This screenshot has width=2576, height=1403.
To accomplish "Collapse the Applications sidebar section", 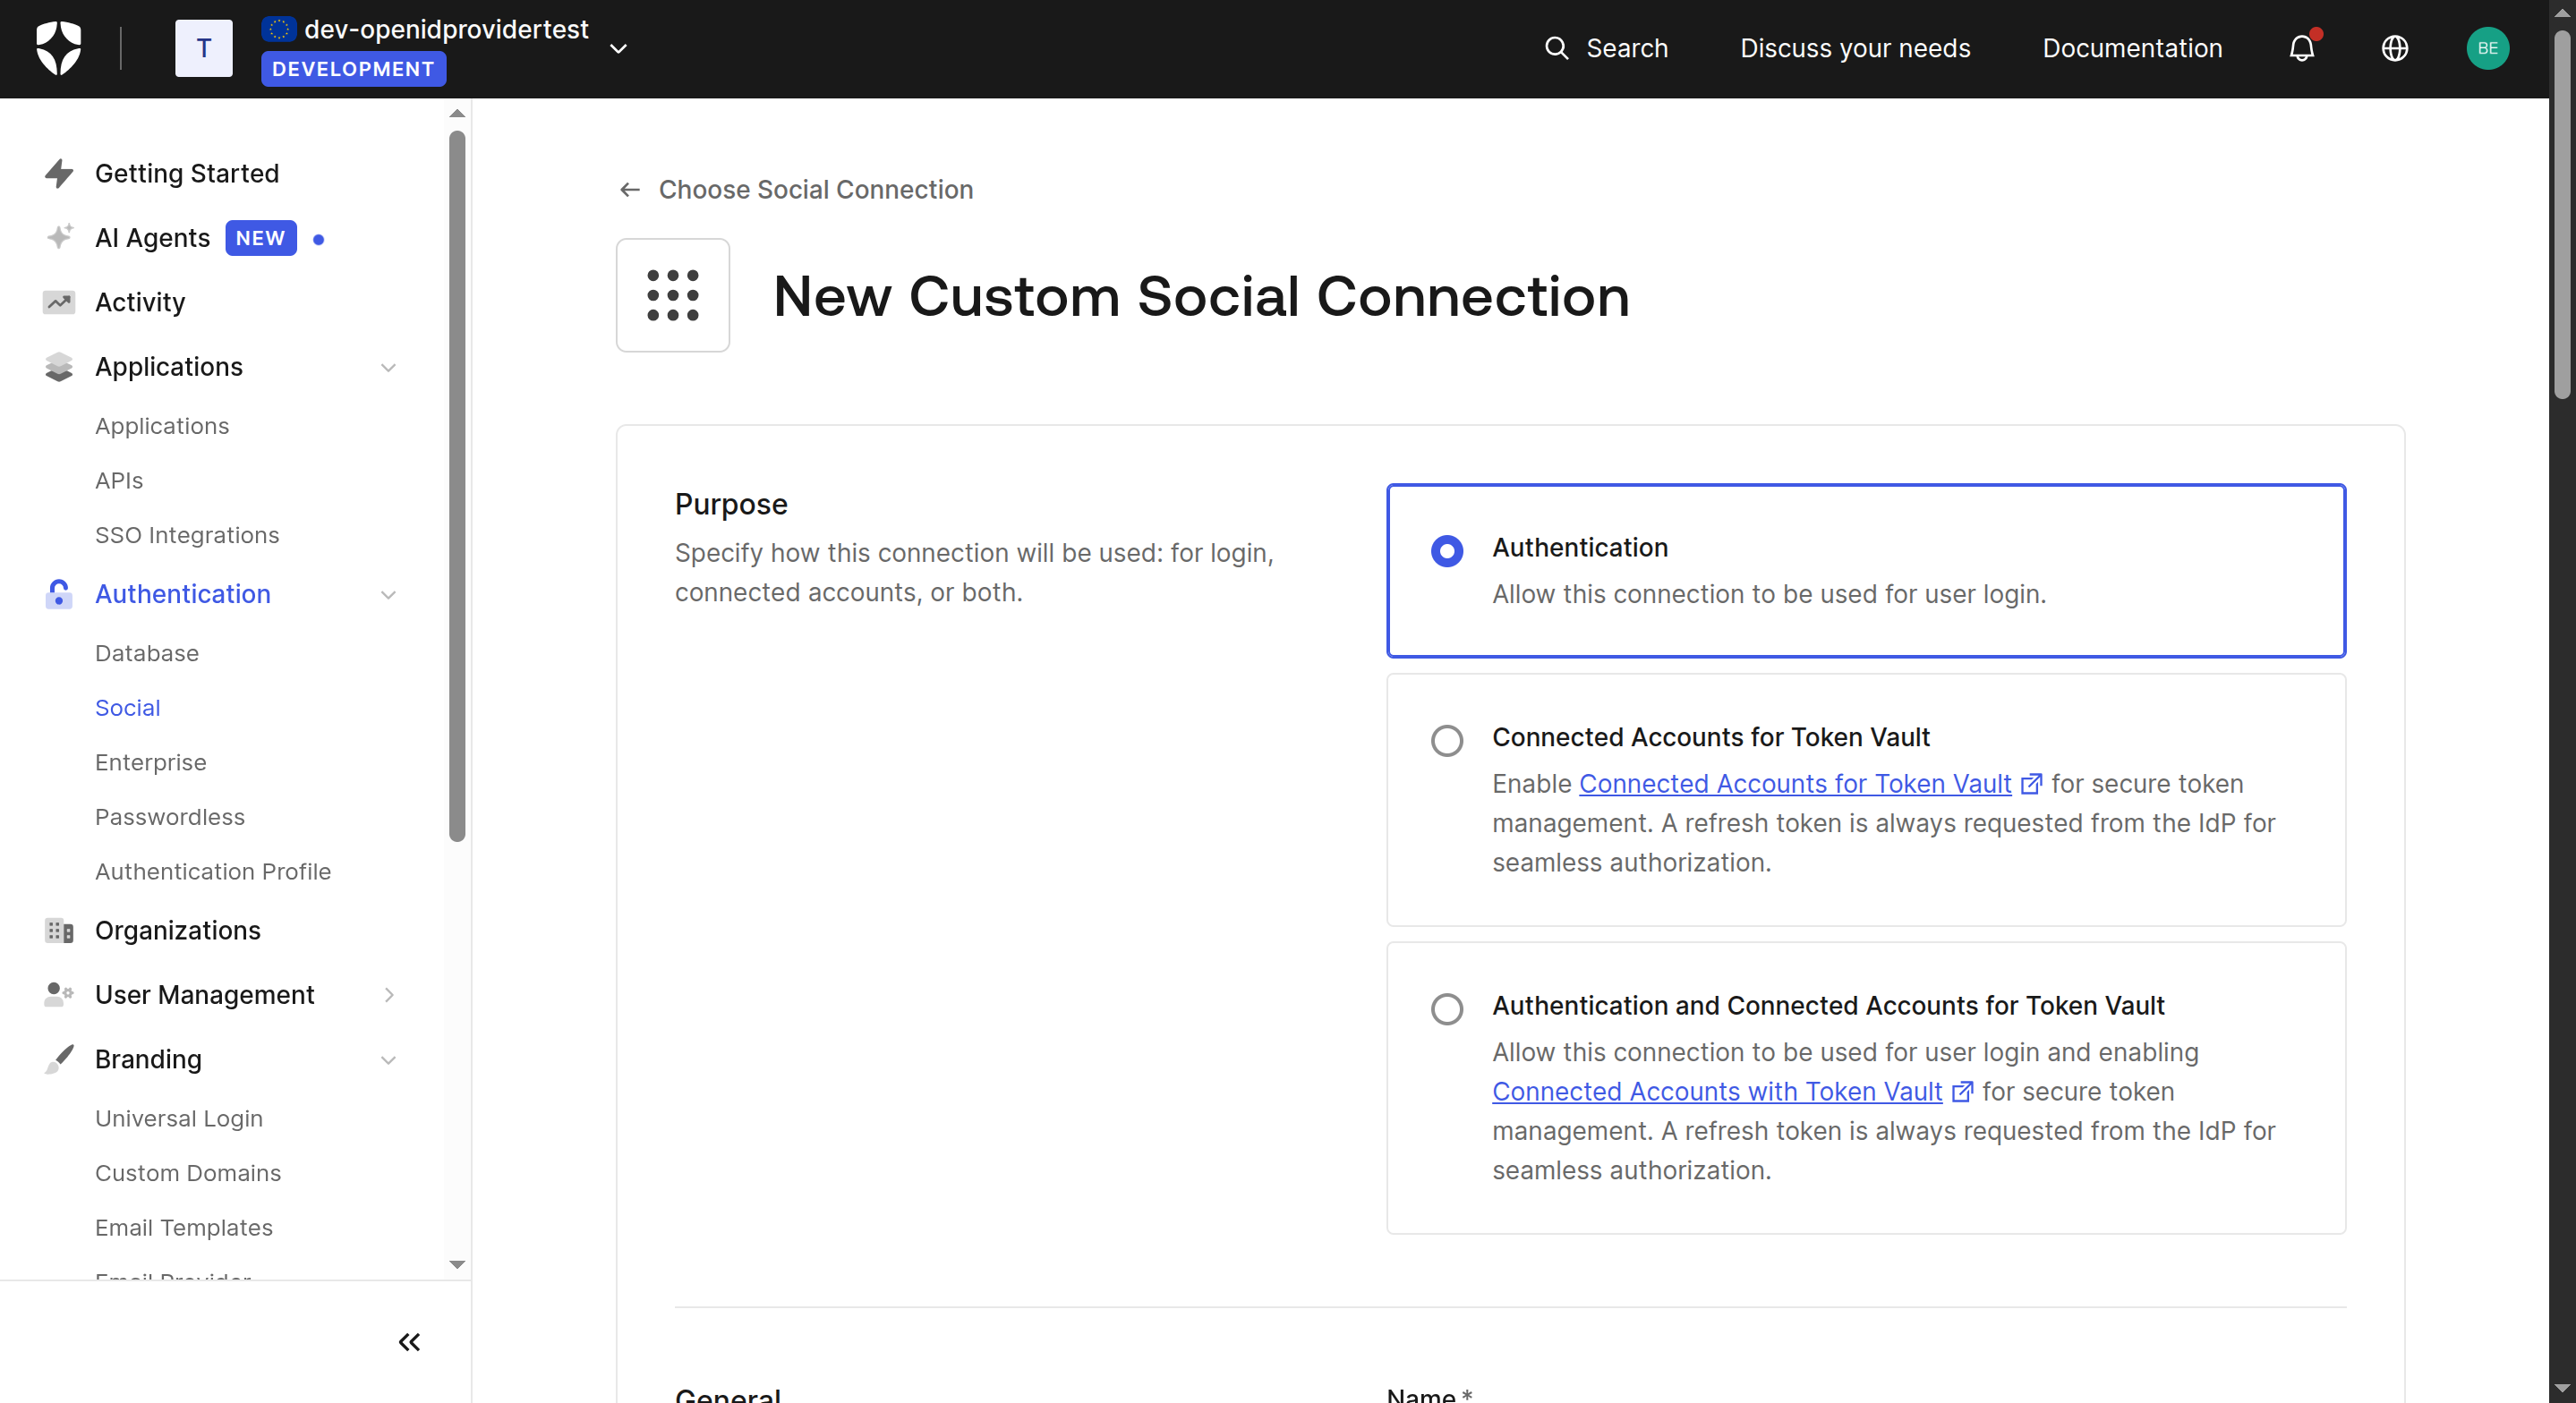I will click(x=388, y=367).
